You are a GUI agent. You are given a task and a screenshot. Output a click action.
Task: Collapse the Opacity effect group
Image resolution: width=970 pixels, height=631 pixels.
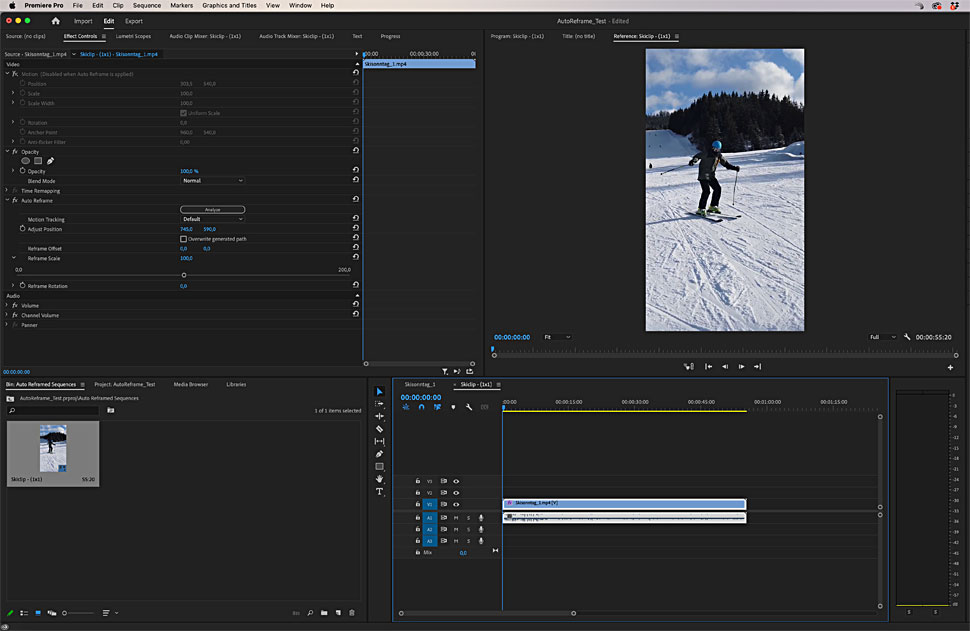point(7,152)
